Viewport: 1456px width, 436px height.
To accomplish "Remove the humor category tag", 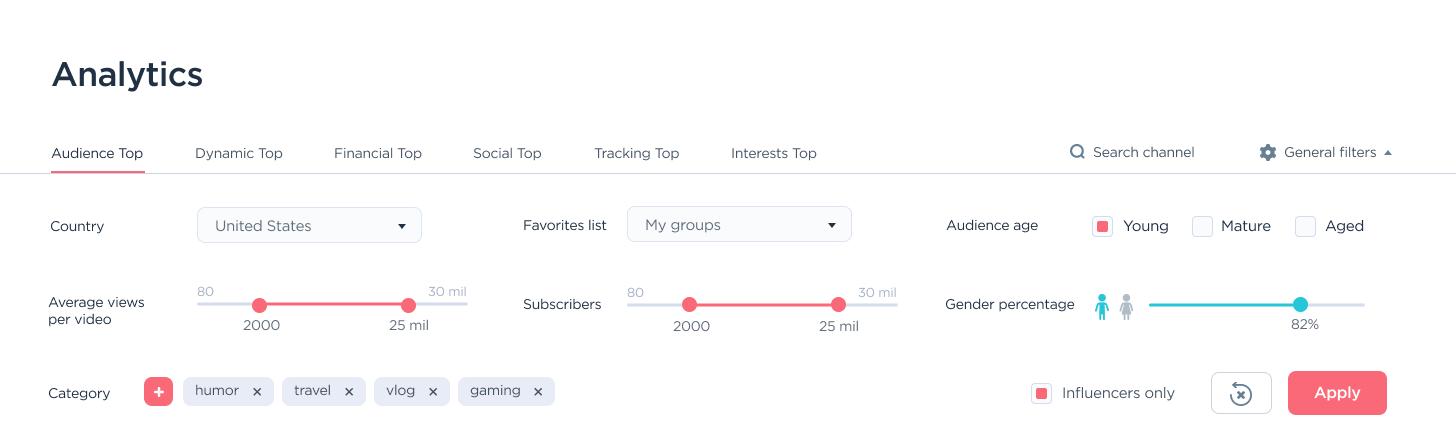I will (257, 392).
